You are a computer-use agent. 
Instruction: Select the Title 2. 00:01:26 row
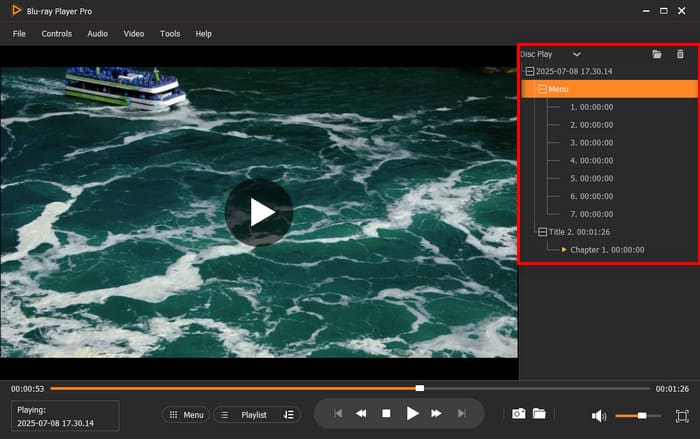(x=579, y=232)
